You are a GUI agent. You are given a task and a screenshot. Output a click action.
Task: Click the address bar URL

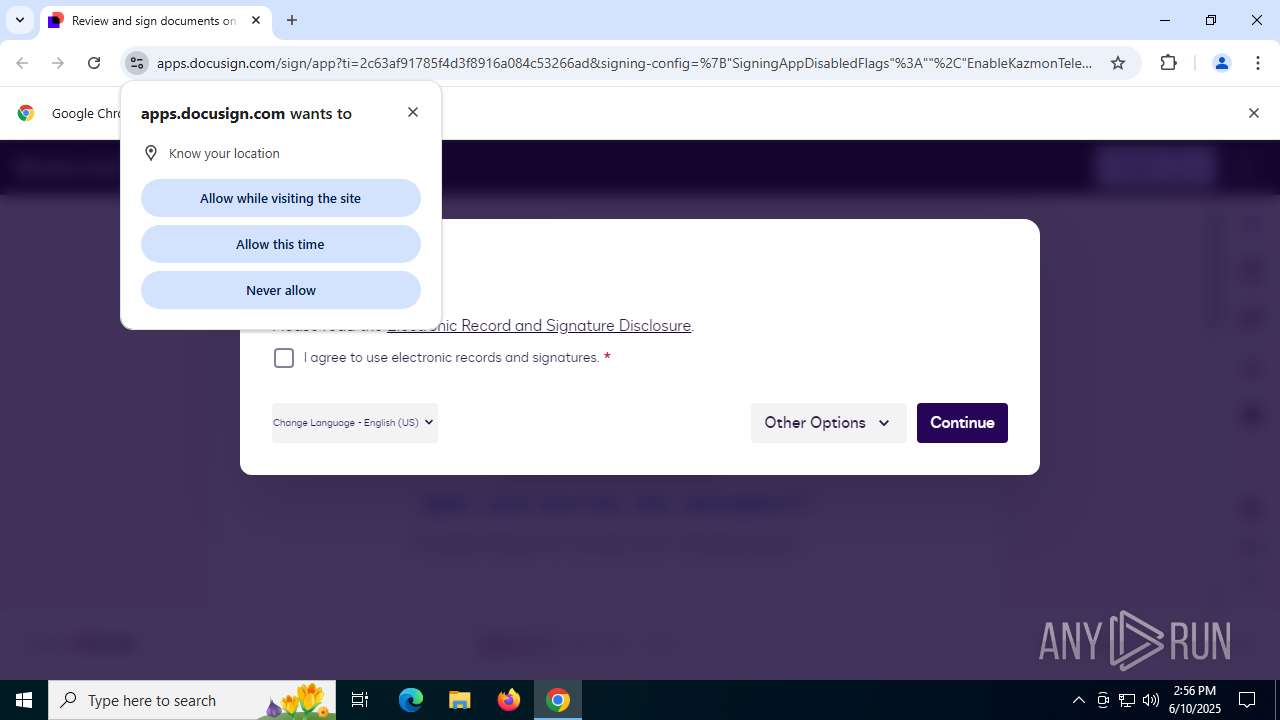625,63
